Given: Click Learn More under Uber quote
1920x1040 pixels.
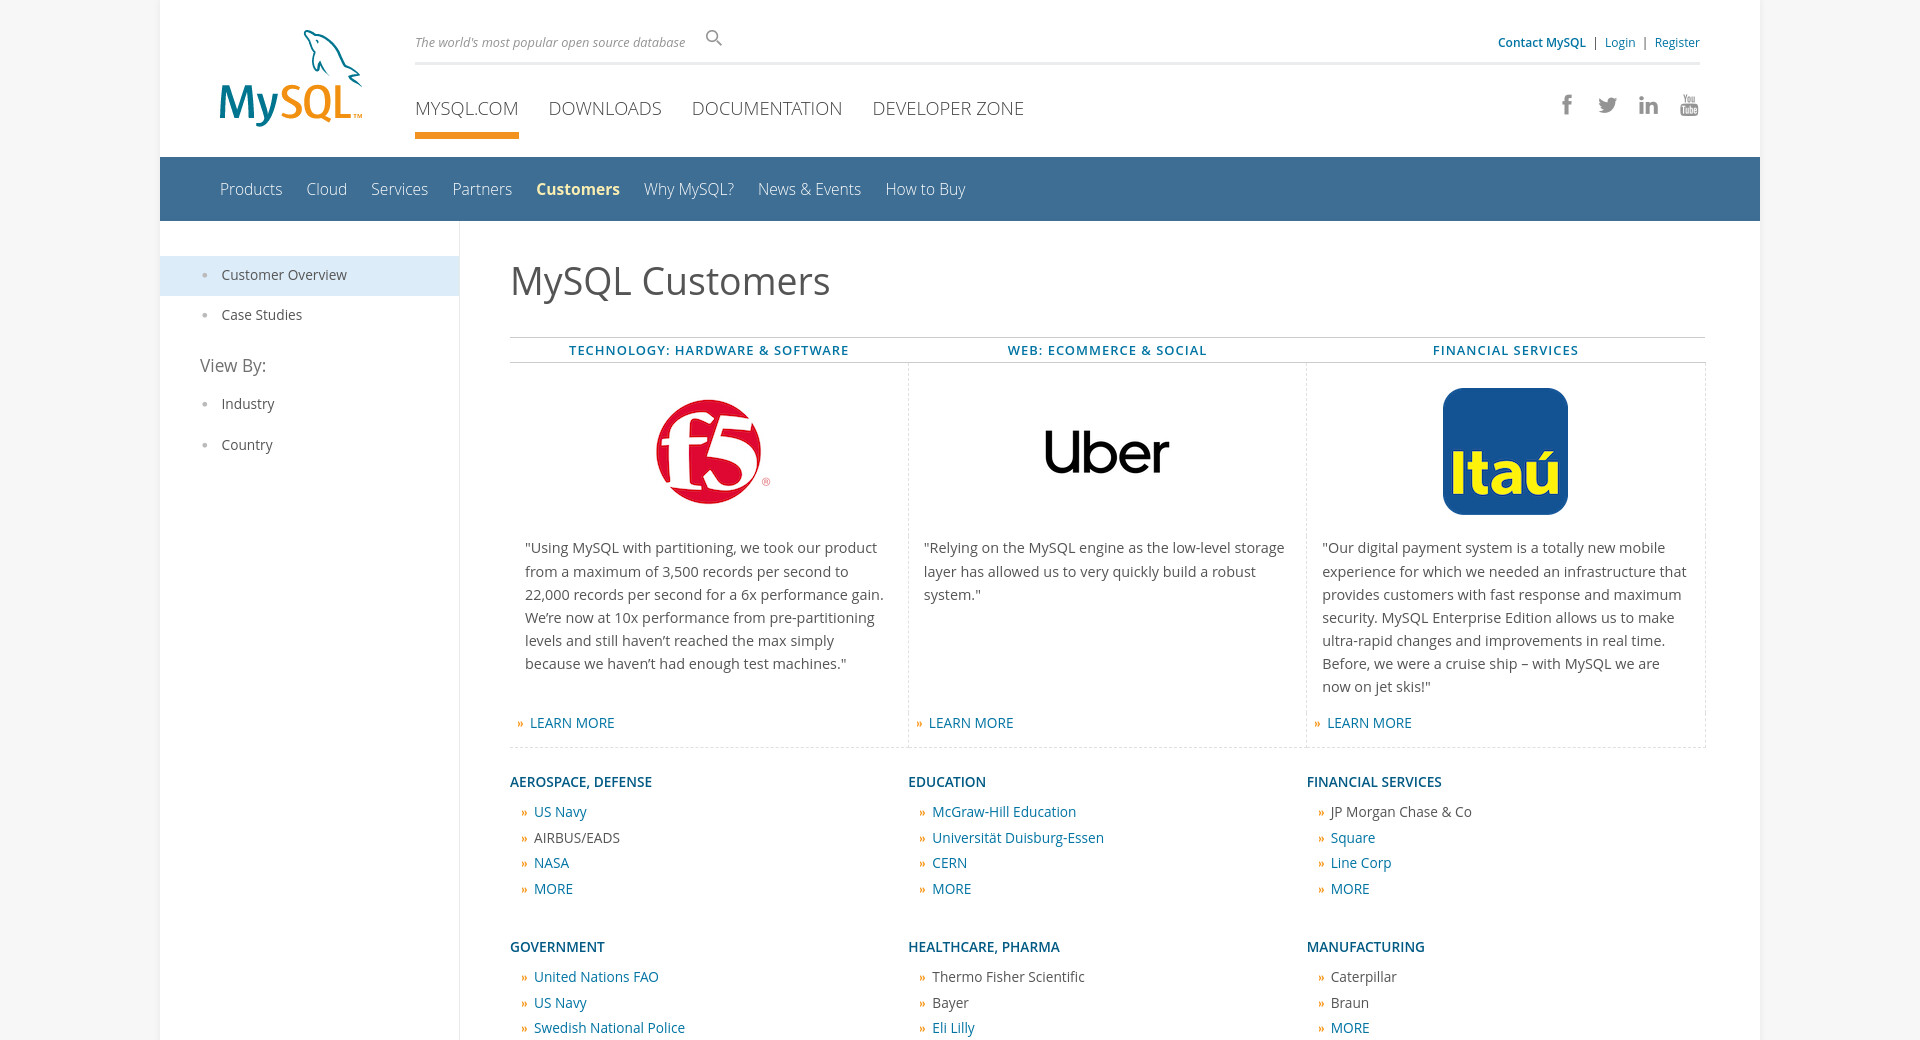Looking at the screenshot, I should 970,723.
